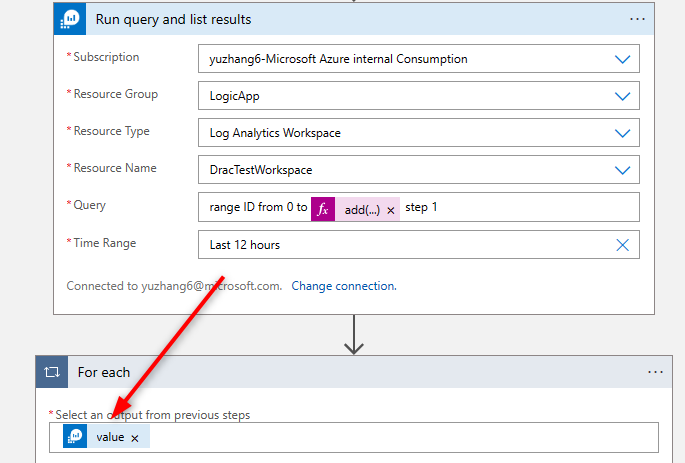The image size is (685, 463).
Task: Click the For each header title
Action: pyautogui.click(x=104, y=372)
